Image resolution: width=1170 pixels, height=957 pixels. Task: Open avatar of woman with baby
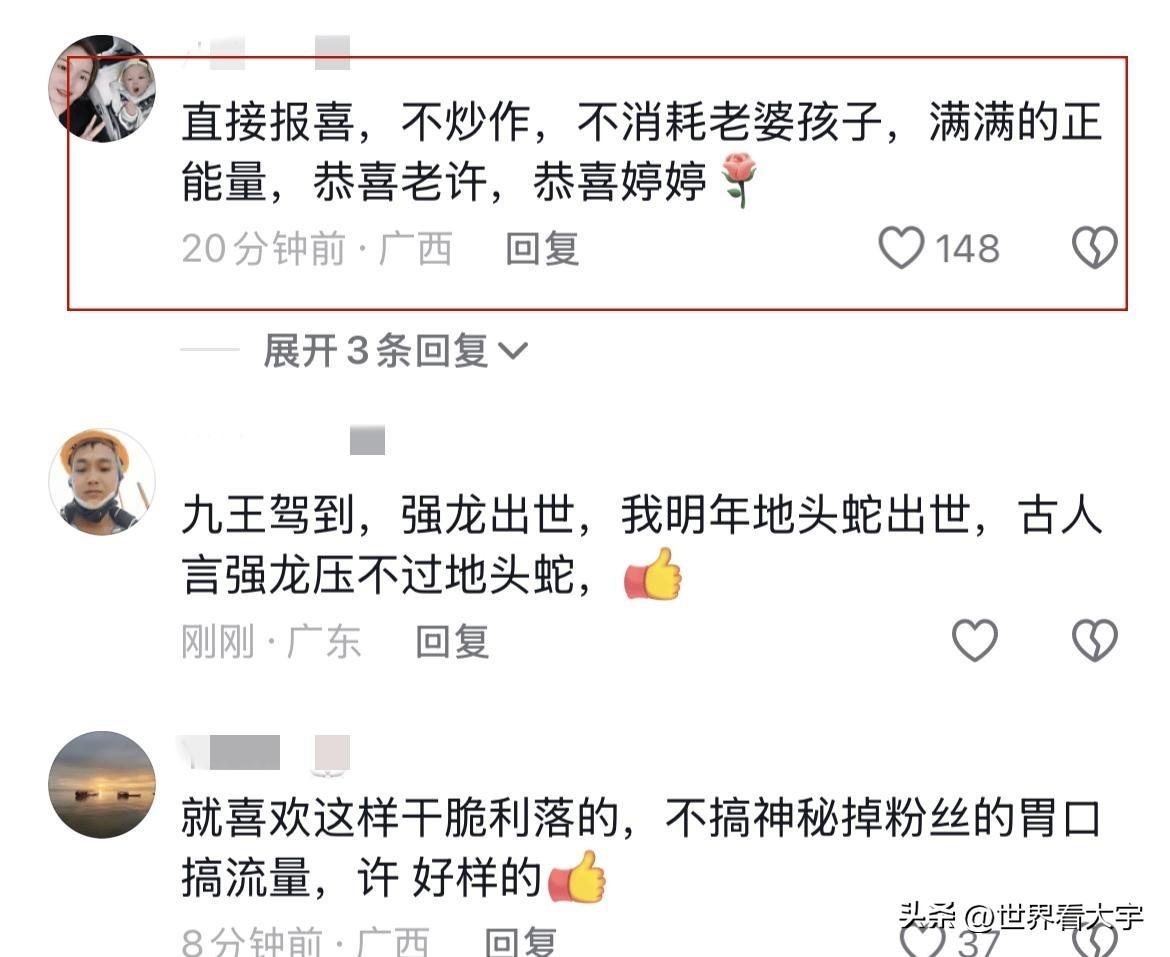coord(102,88)
